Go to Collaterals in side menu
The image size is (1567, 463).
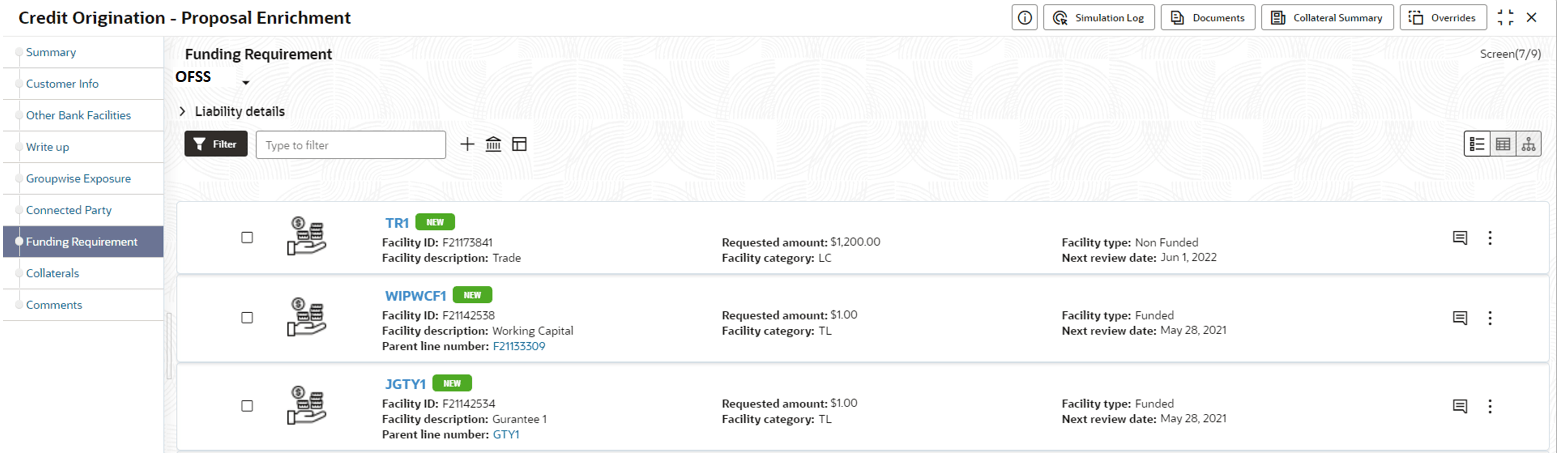tap(52, 273)
